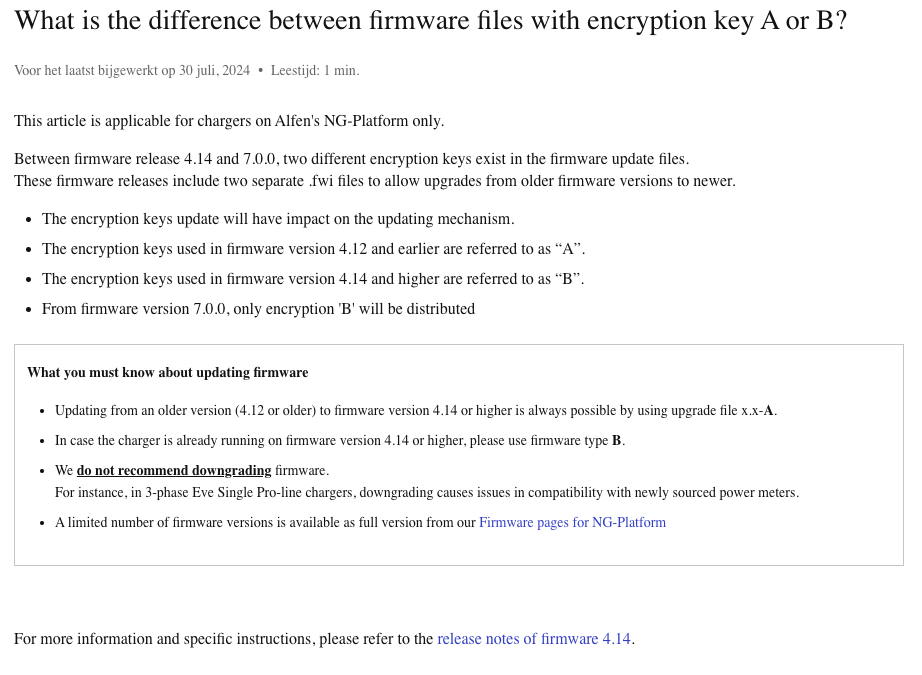
Task: Click the bullet recommending firmware type B
Action: (x=340, y=441)
